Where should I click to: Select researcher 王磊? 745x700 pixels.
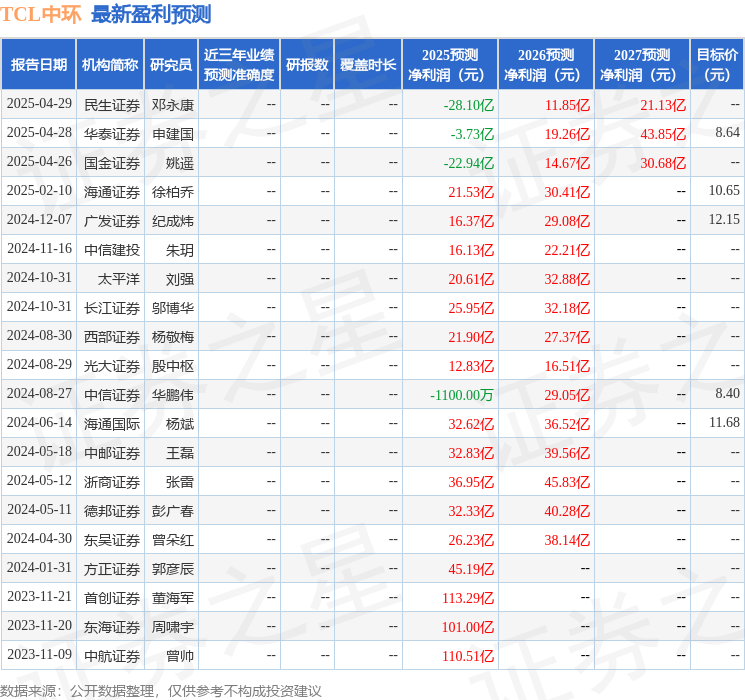click(180, 452)
